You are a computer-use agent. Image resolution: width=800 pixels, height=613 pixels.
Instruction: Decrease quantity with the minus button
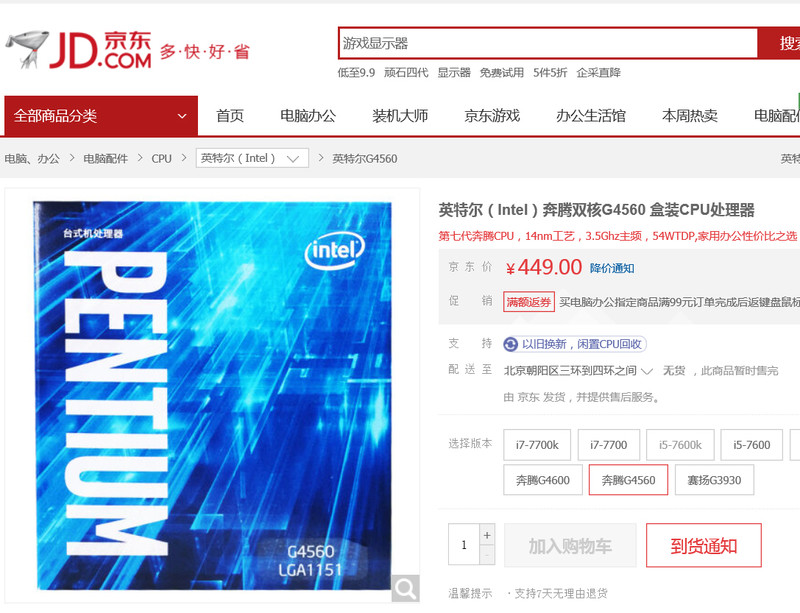487,555
